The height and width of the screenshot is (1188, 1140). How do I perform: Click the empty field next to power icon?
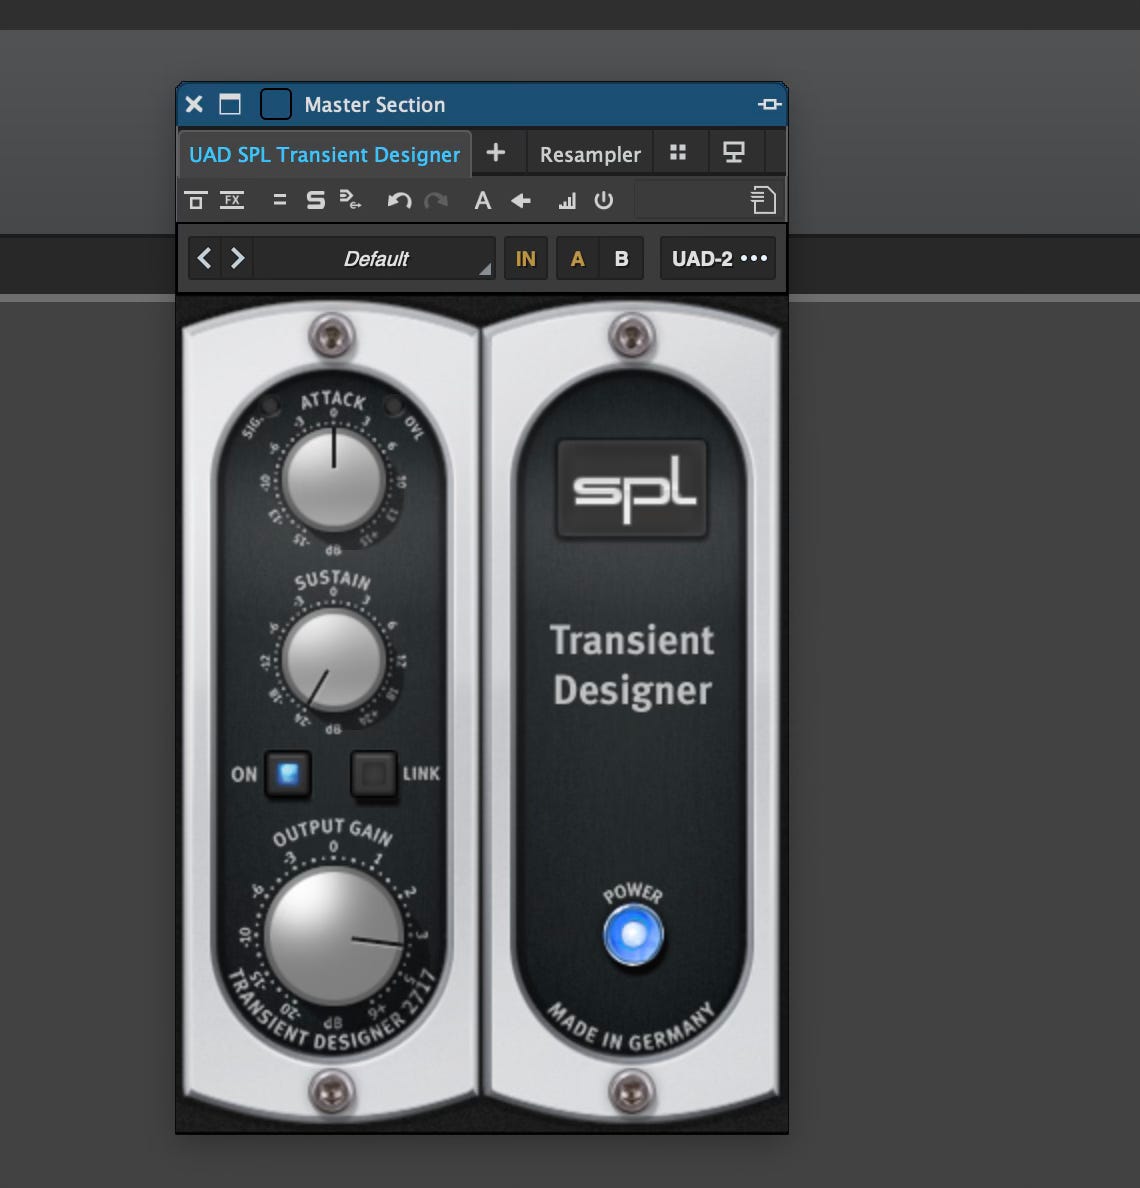[690, 201]
